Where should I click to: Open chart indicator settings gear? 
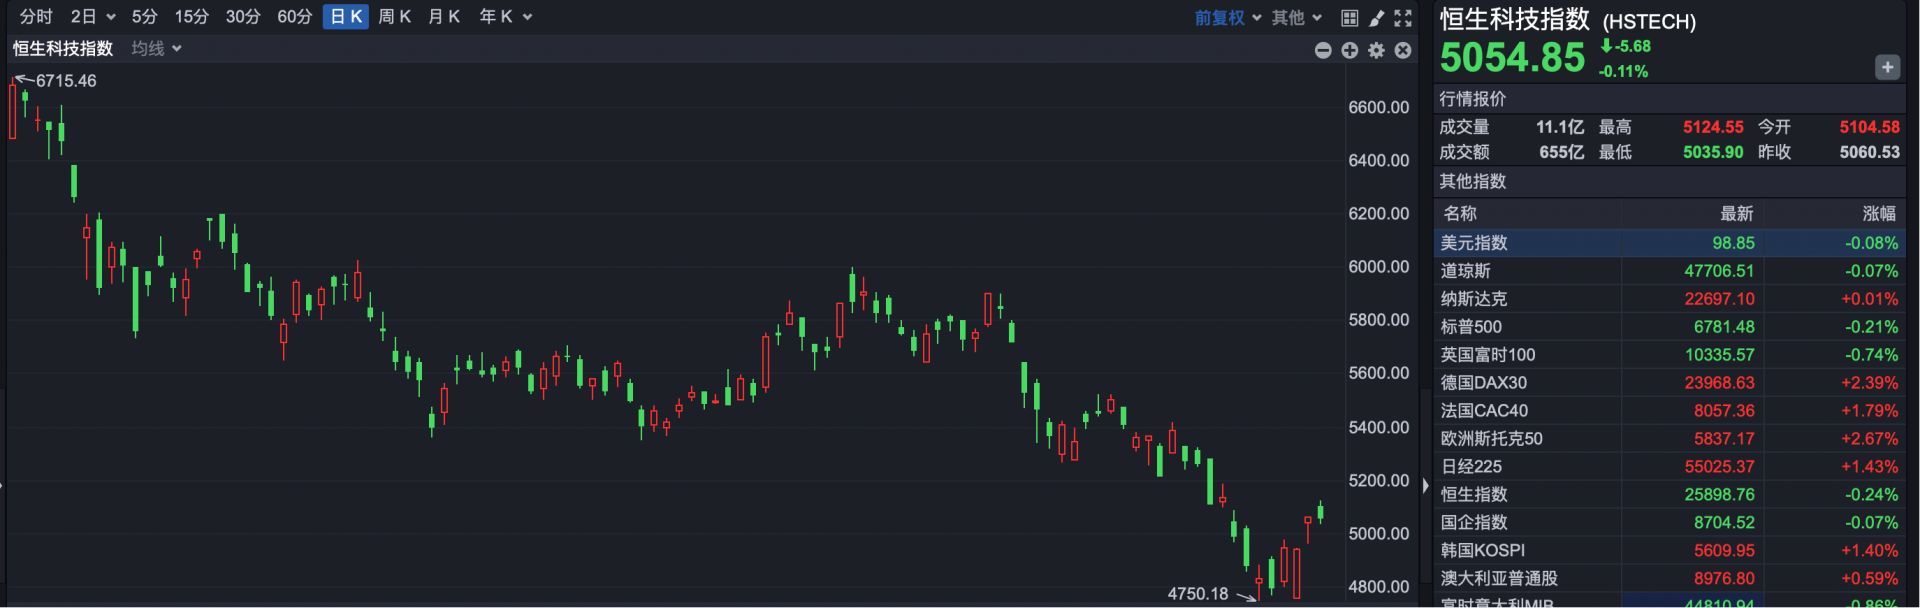(x=1377, y=50)
